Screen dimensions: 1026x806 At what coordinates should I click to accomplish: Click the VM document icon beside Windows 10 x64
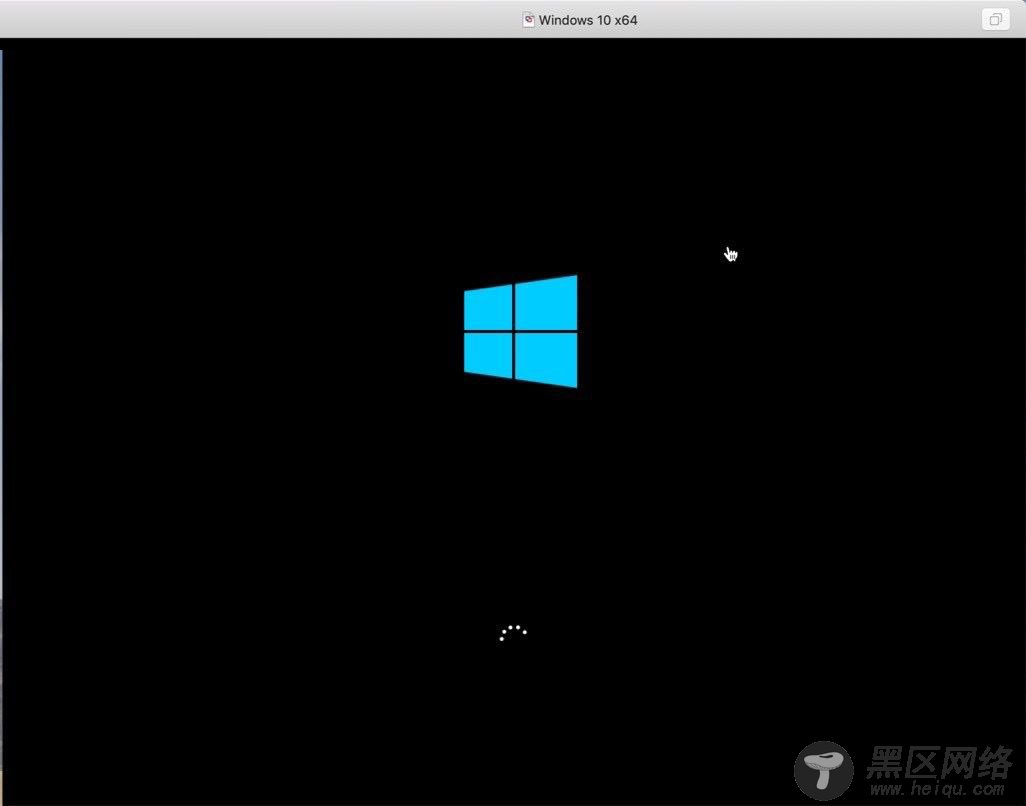(x=528, y=20)
